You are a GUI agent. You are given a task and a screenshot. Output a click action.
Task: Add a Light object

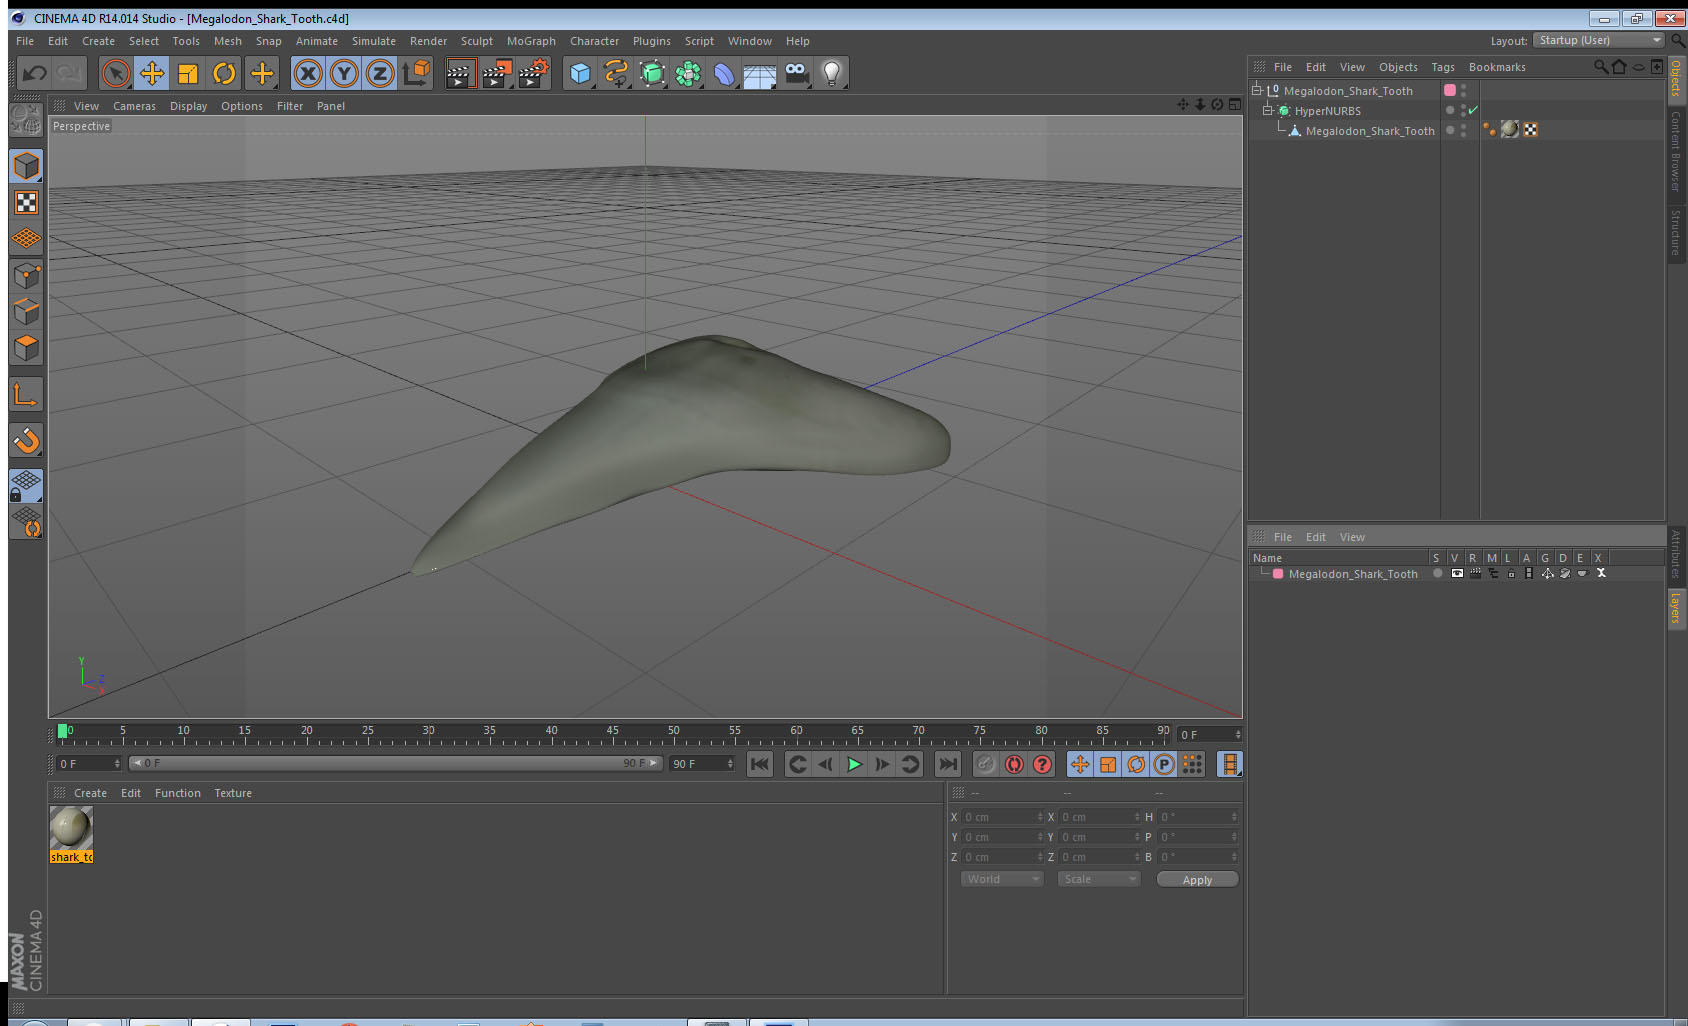832,73
